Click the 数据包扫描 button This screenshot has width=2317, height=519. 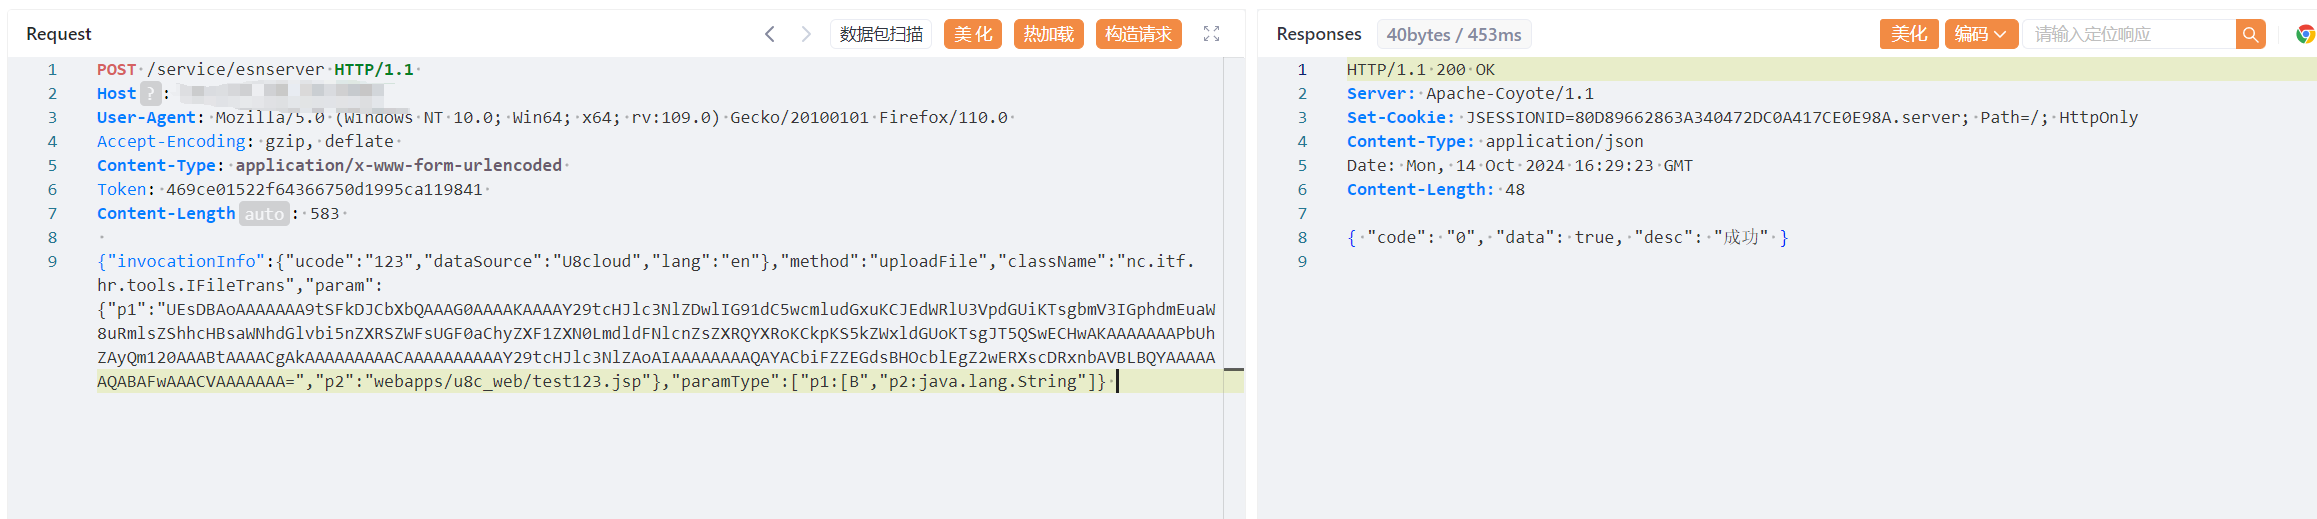coord(881,34)
